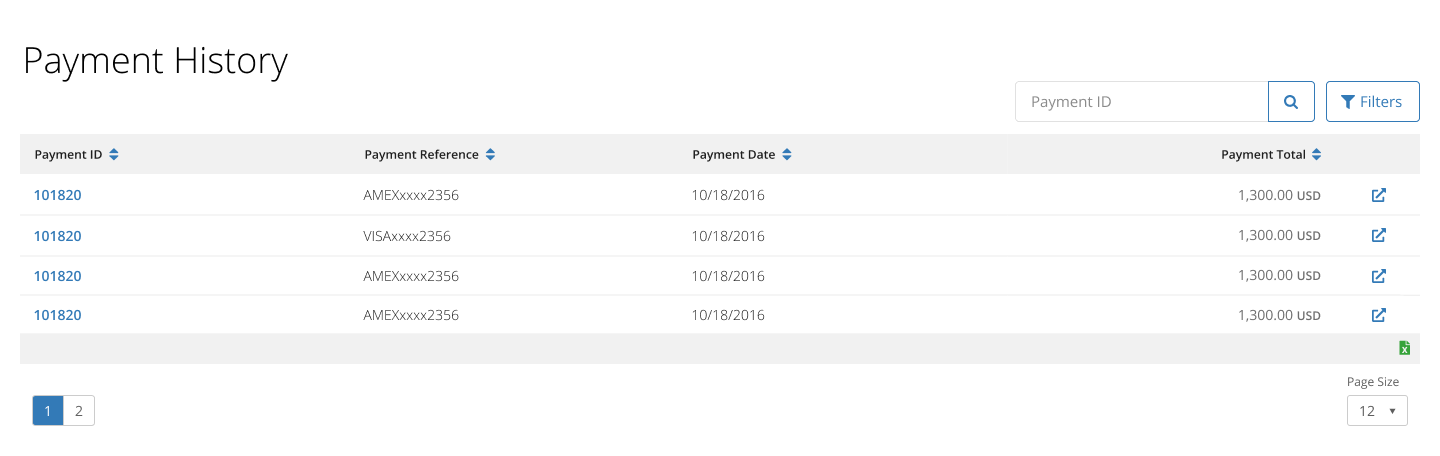Click the Payment Total column header
1440x456 pixels.
point(1263,155)
